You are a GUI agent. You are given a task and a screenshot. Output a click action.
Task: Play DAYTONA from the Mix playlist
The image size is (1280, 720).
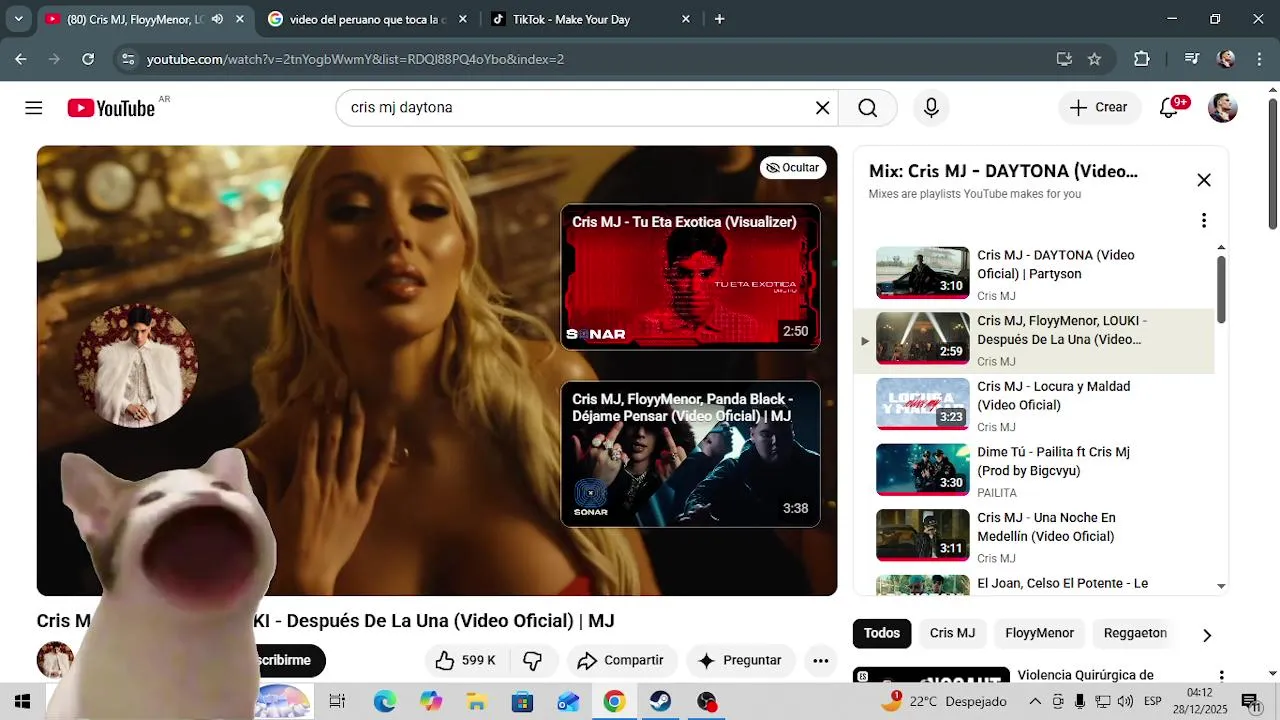(1035, 275)
